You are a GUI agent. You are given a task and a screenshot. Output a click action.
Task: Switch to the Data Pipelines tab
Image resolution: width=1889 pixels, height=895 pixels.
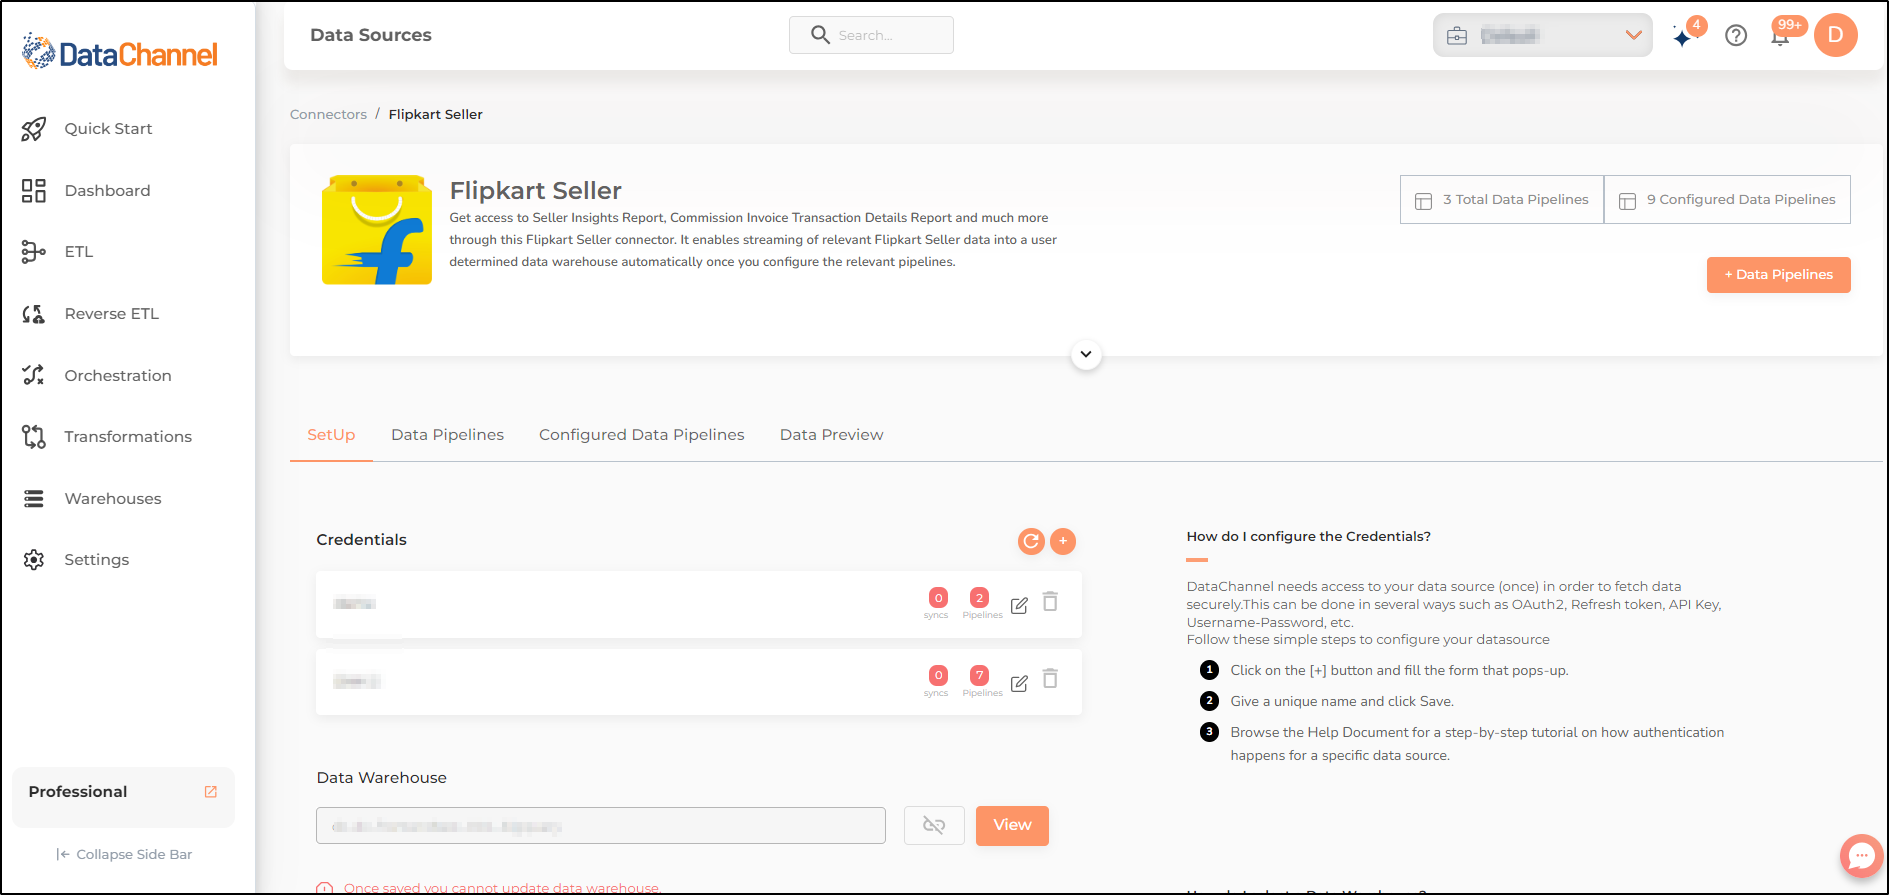click(x=447, y=435)
